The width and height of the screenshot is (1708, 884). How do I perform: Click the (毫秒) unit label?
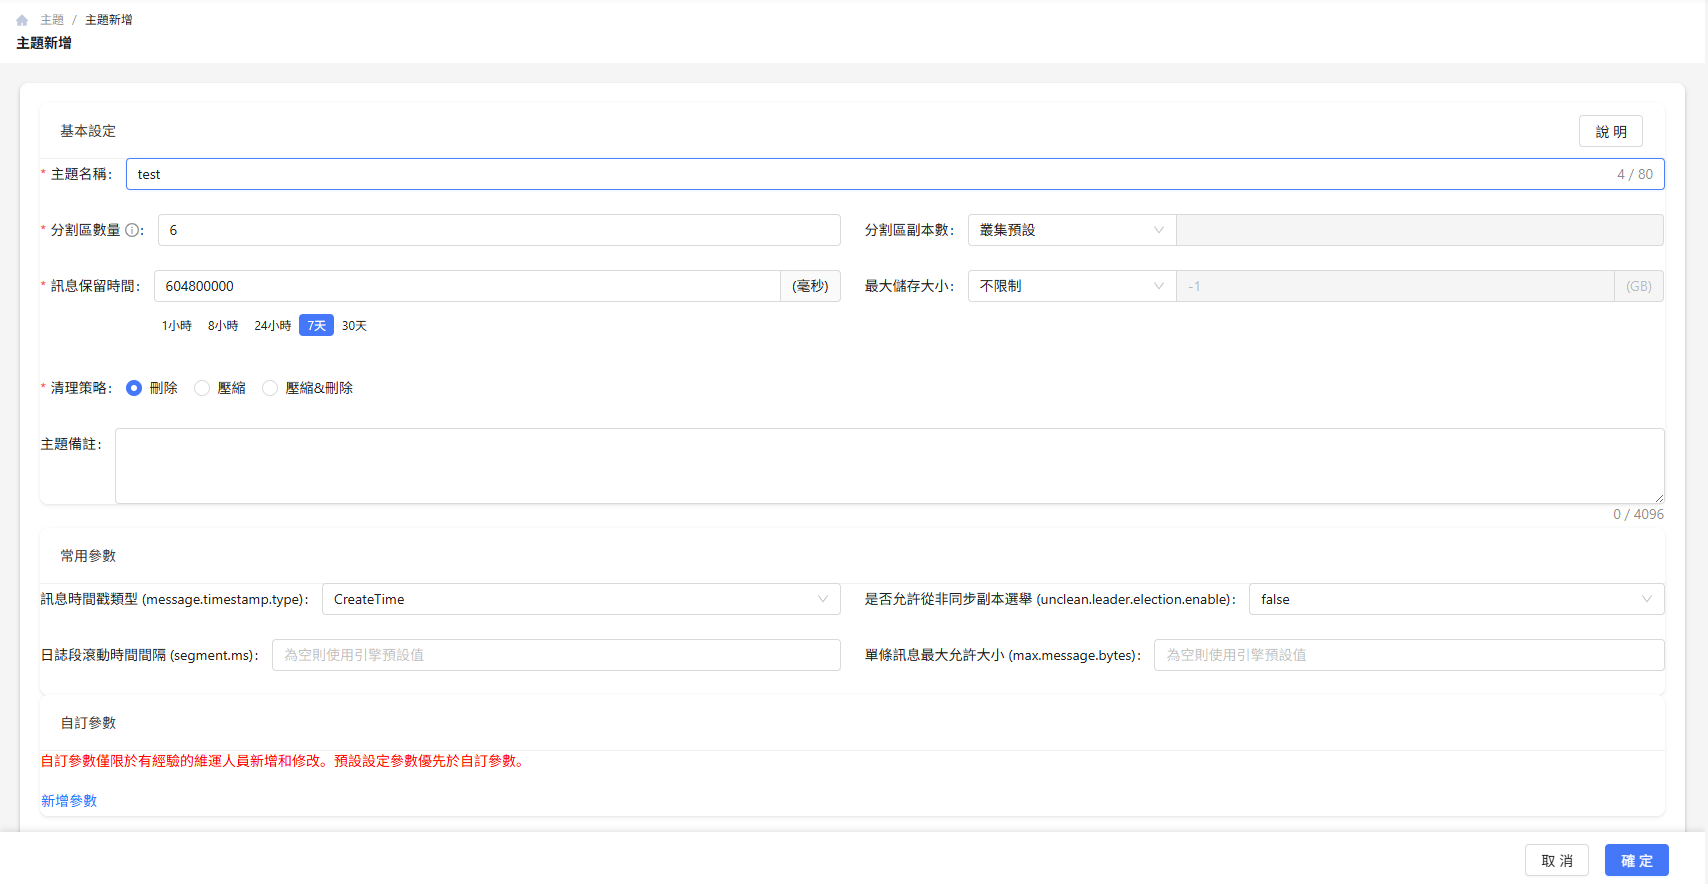[x=810, y=286]
